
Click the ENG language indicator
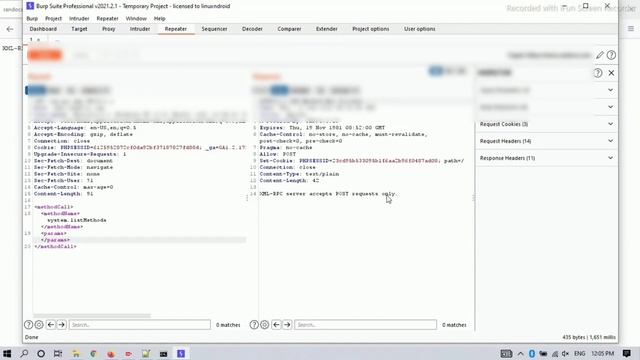[x=580, y=353]
